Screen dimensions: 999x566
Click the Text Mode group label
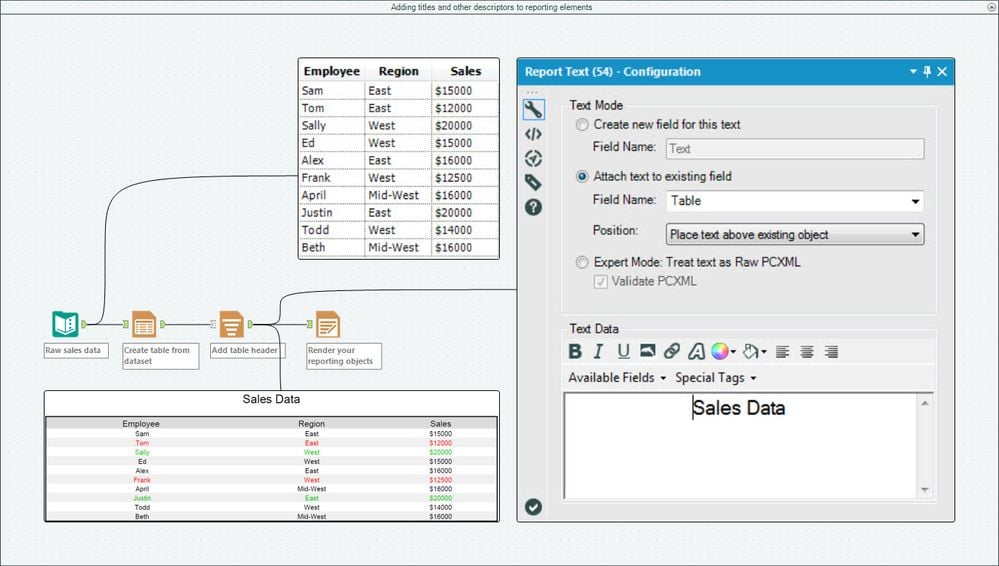point(596,106)
